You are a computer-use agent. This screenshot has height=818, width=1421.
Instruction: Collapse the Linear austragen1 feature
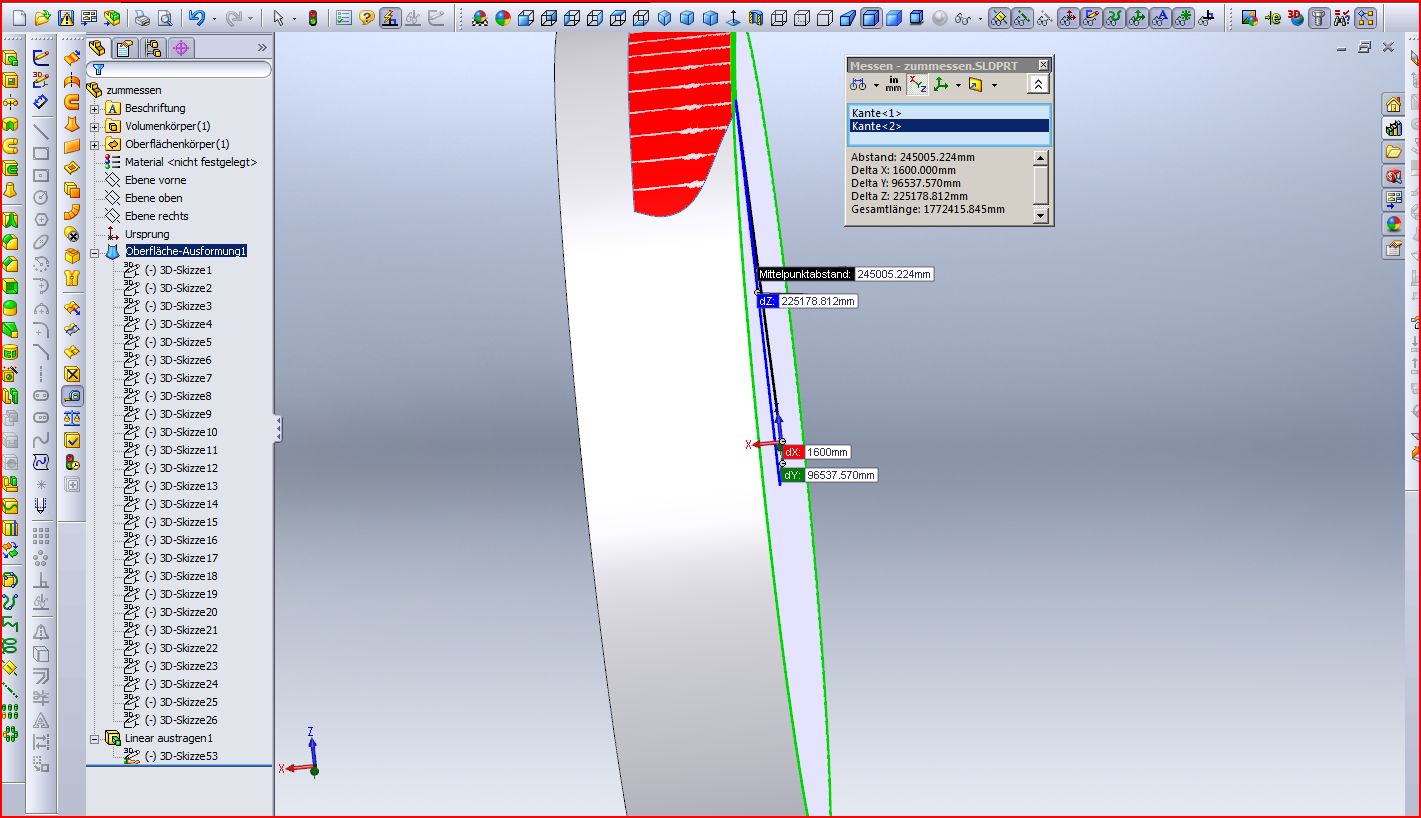95,739
